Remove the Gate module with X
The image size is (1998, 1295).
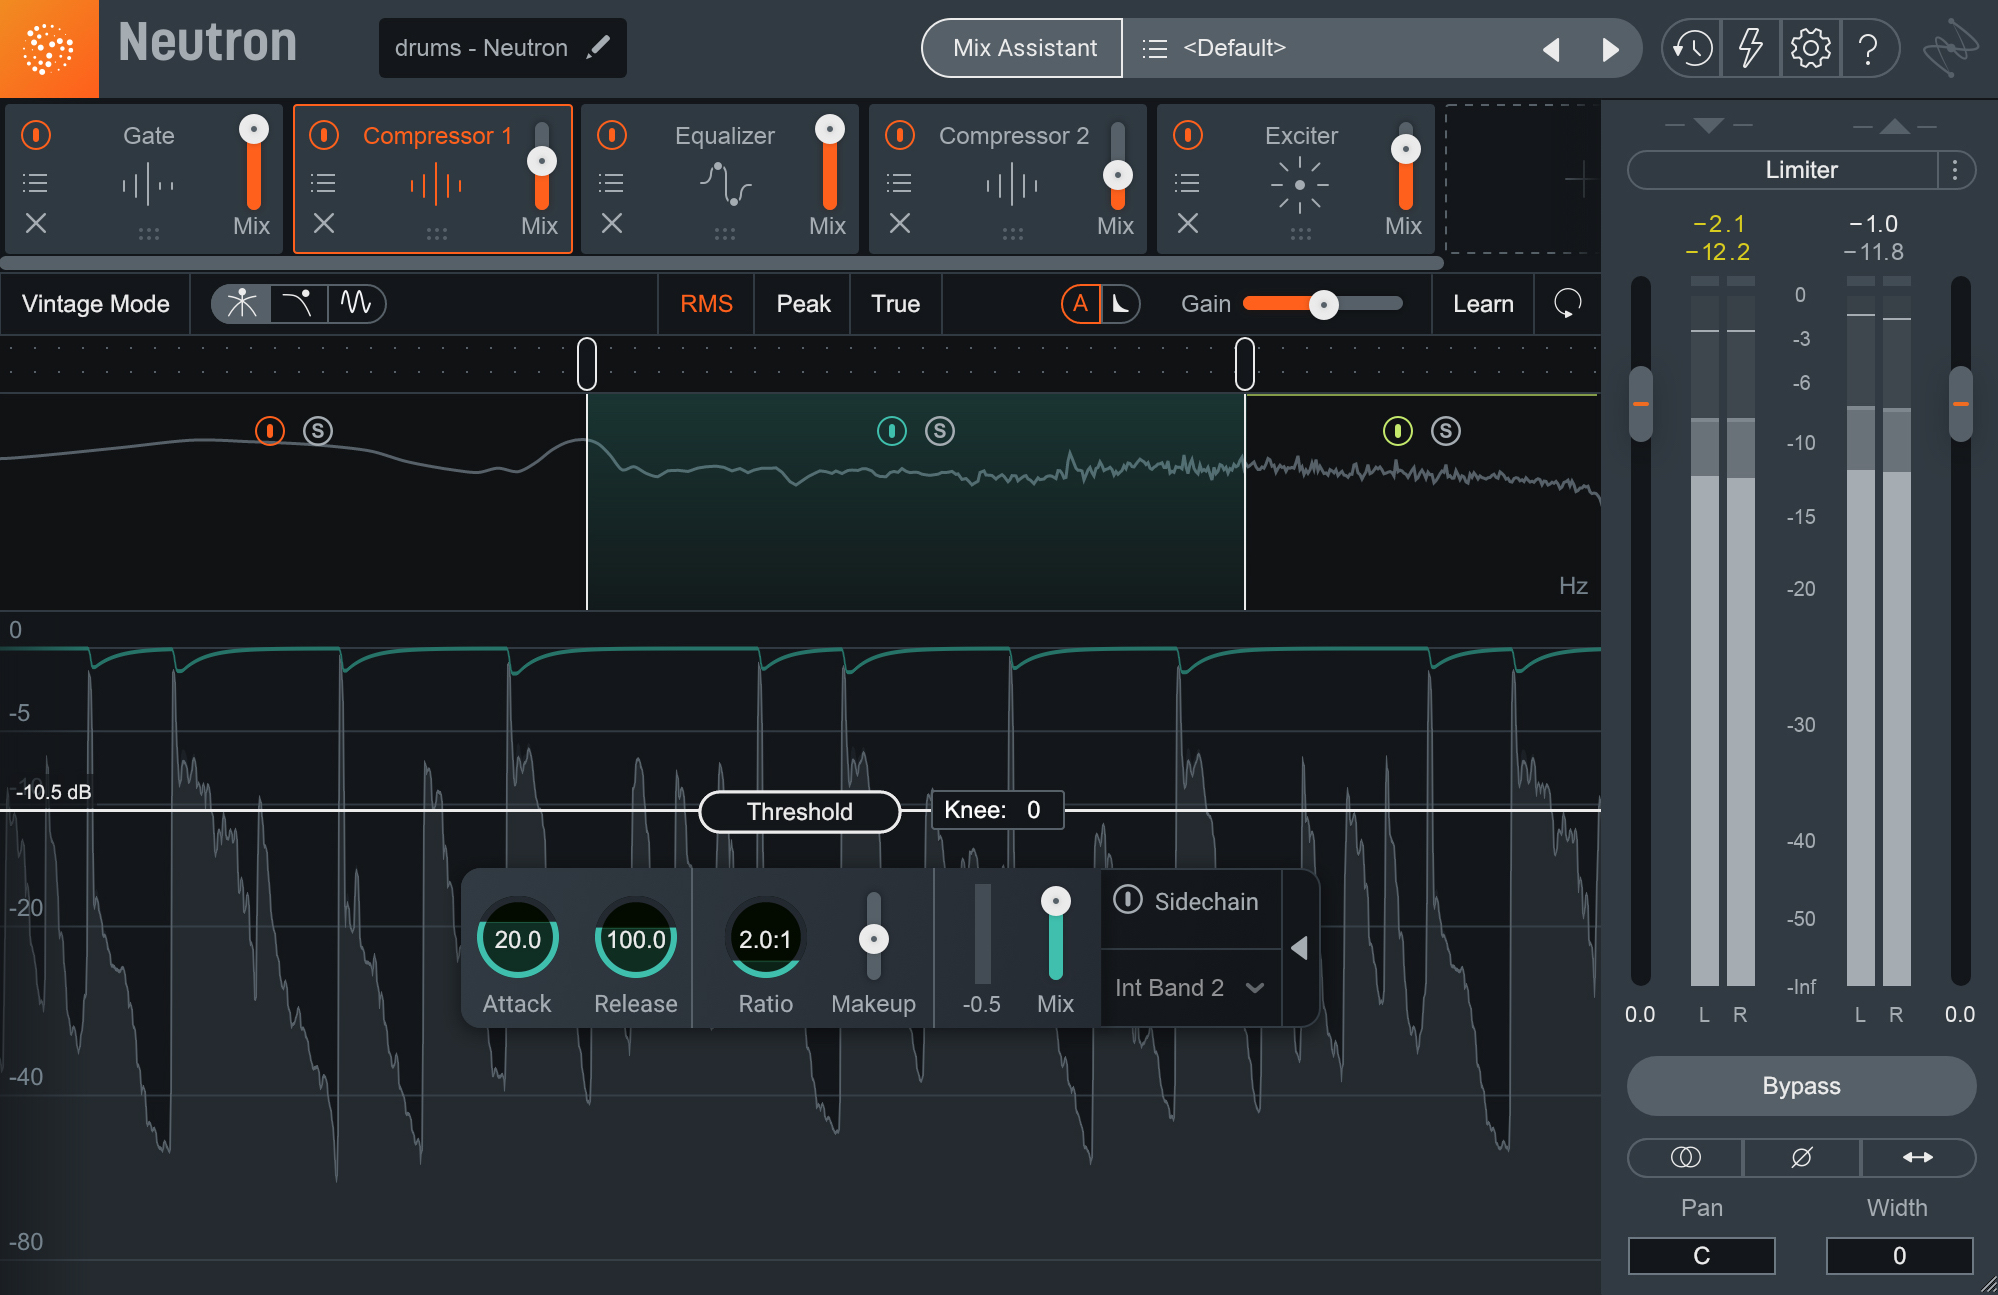point(36,223)
